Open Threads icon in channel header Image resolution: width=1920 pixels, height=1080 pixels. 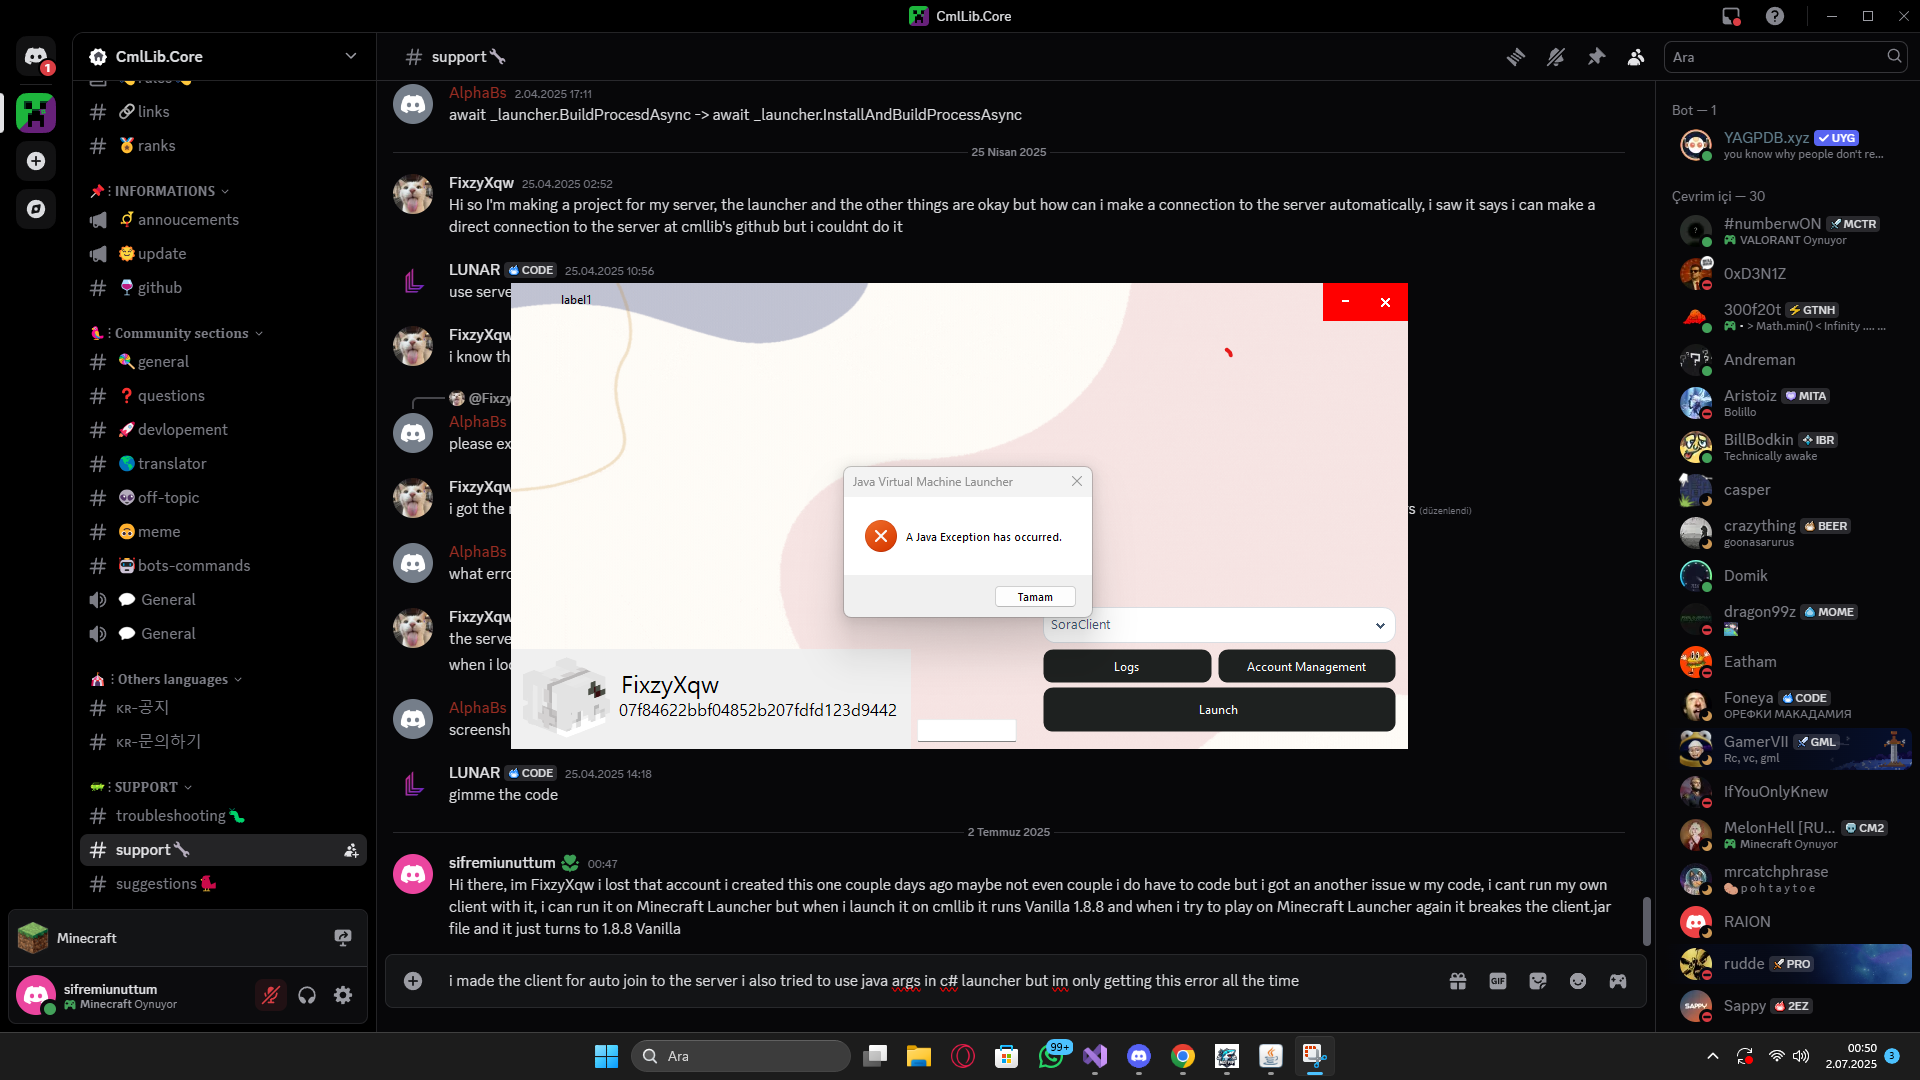pyautogui.click(x=1515, y=57)
